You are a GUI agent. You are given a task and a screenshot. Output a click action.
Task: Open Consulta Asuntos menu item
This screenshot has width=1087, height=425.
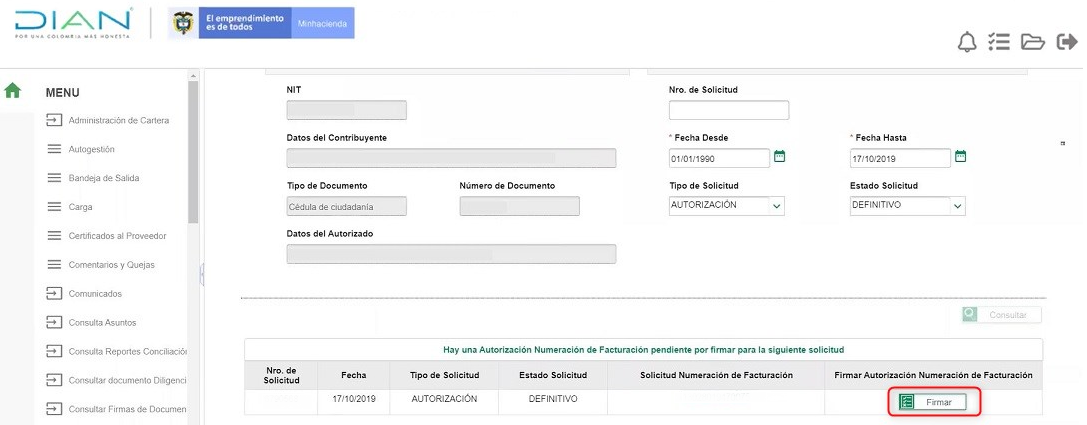tap(102, 323)
